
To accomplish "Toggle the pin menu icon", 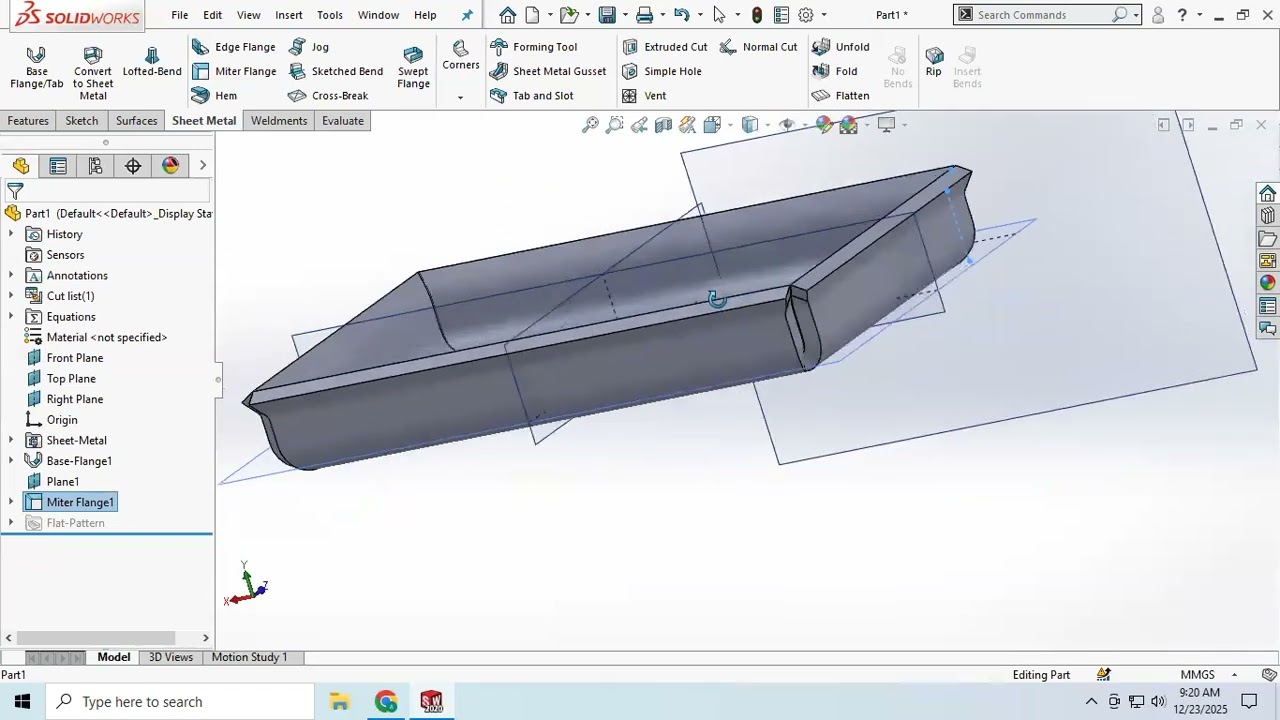I will [x=467, y=15].
